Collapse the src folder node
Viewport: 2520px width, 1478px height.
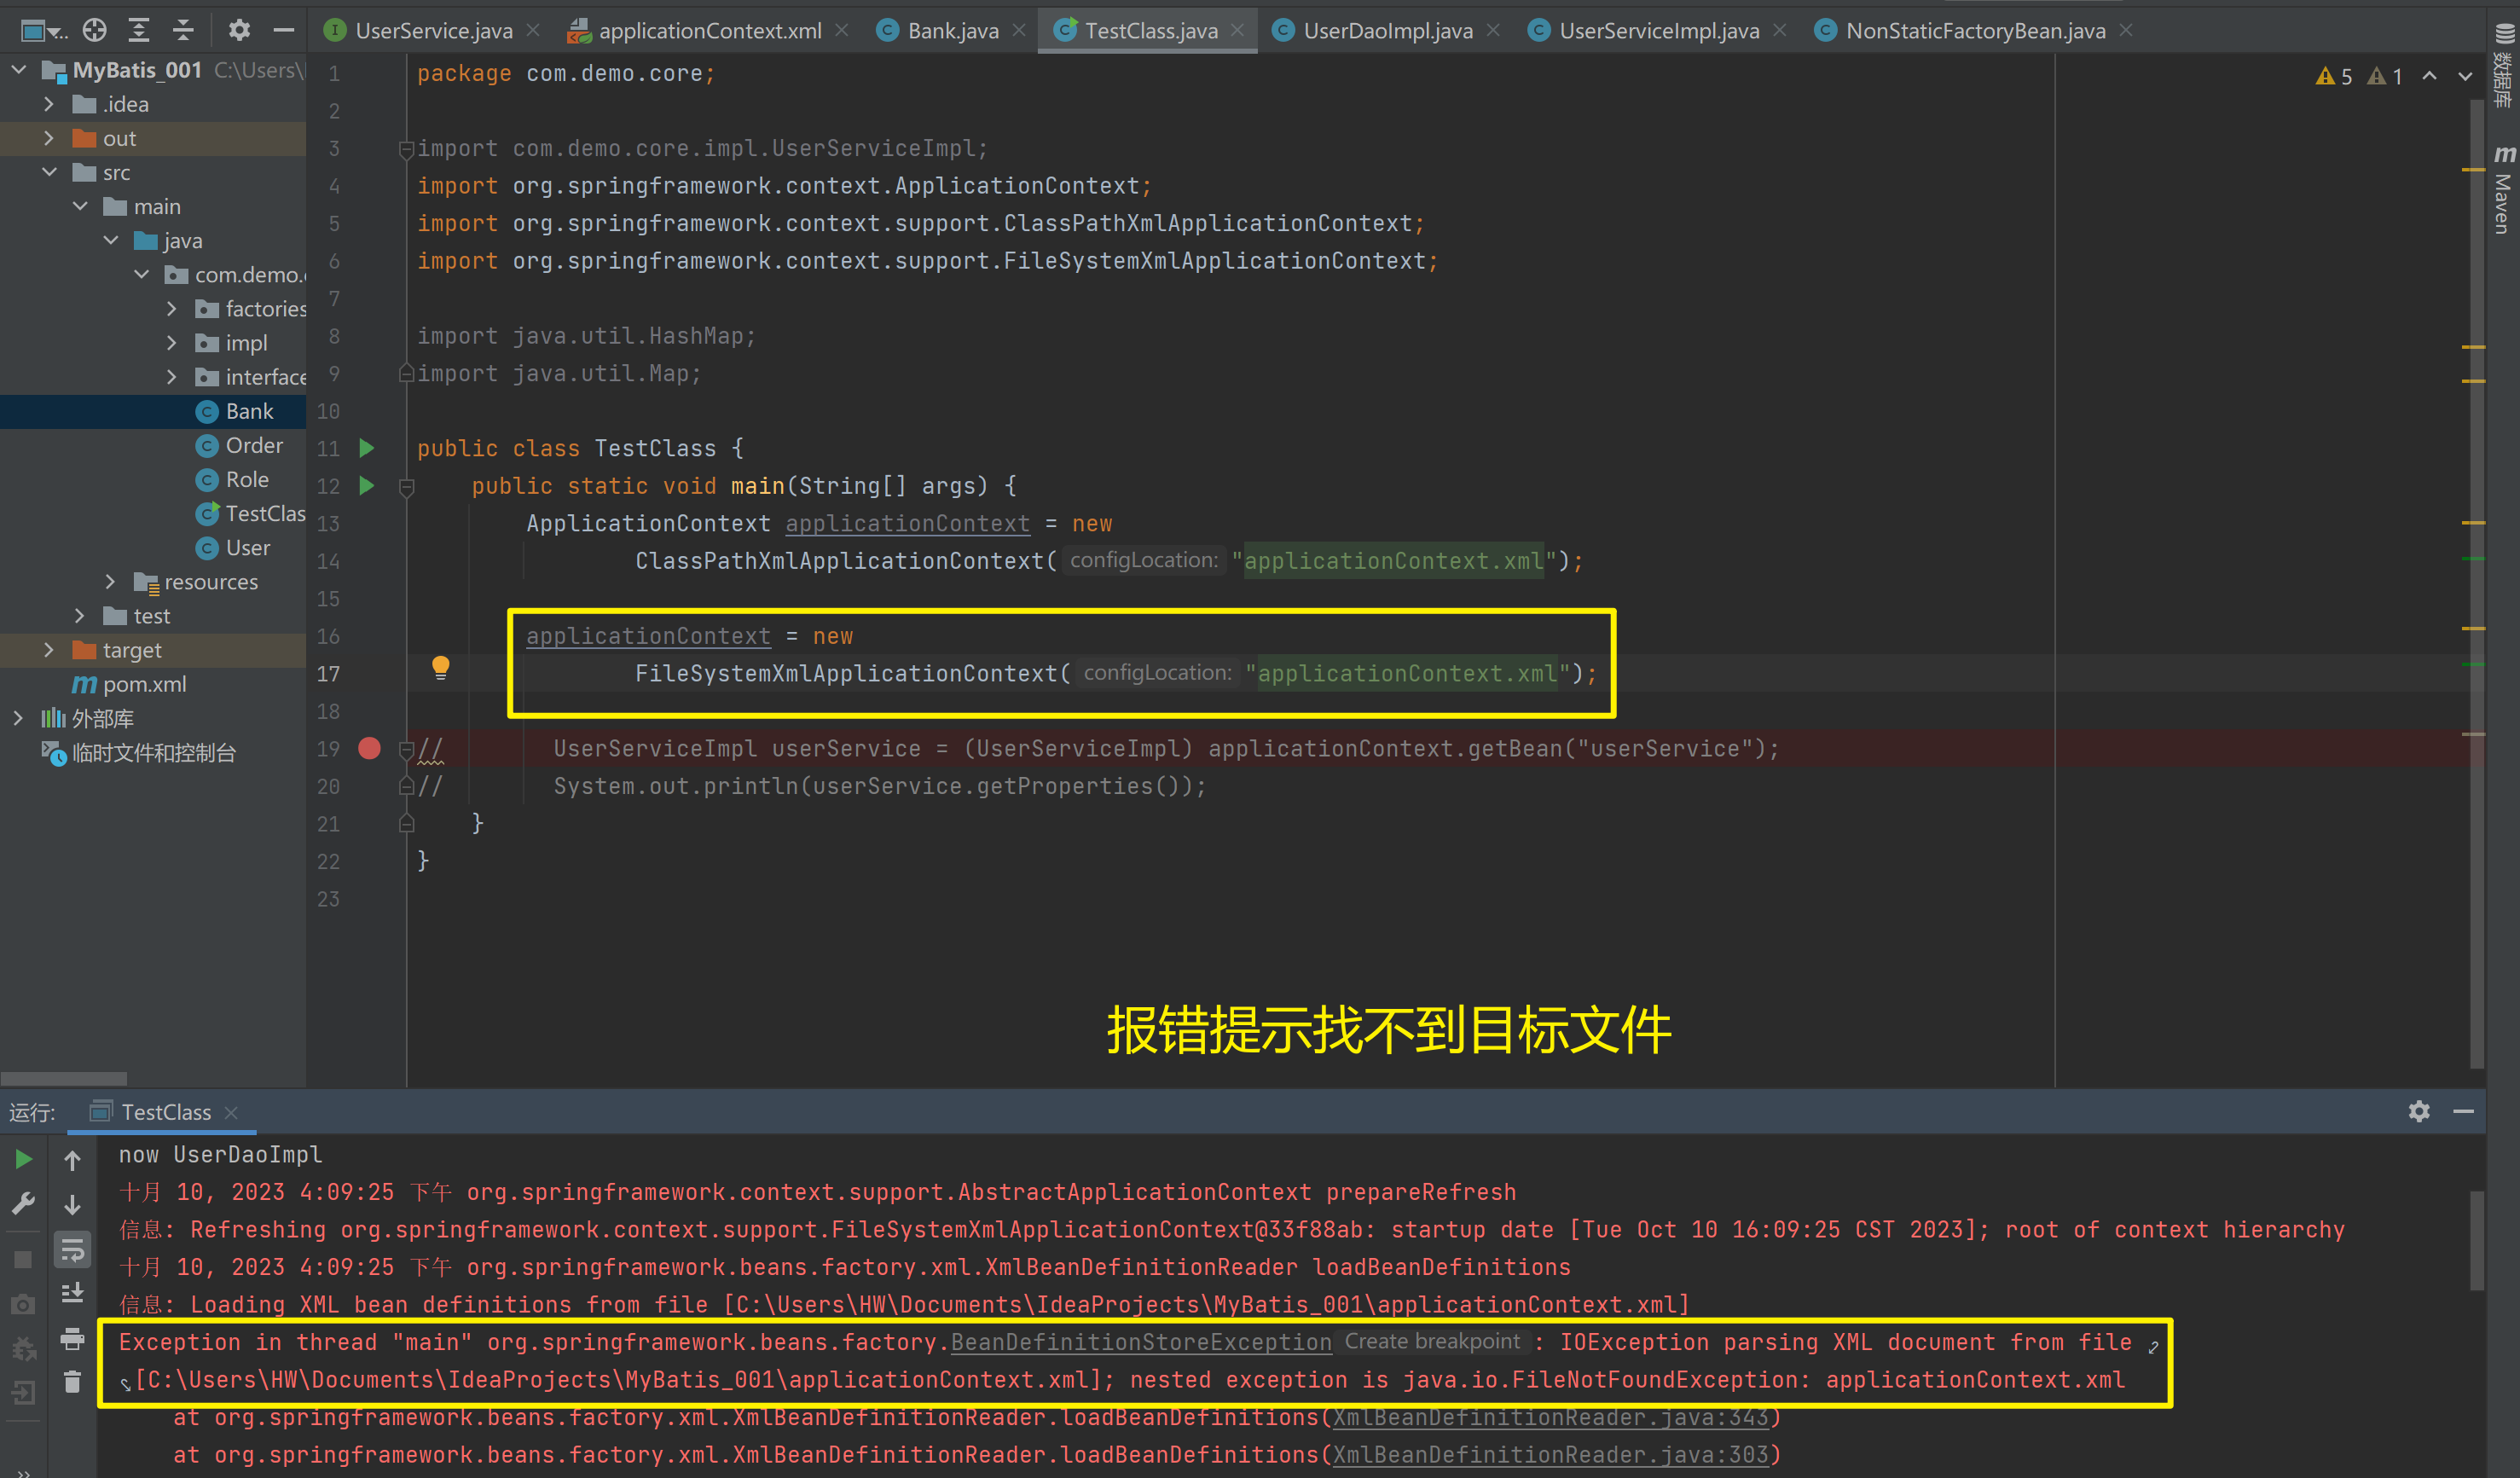pyautogui.click(x=49, y=172)
